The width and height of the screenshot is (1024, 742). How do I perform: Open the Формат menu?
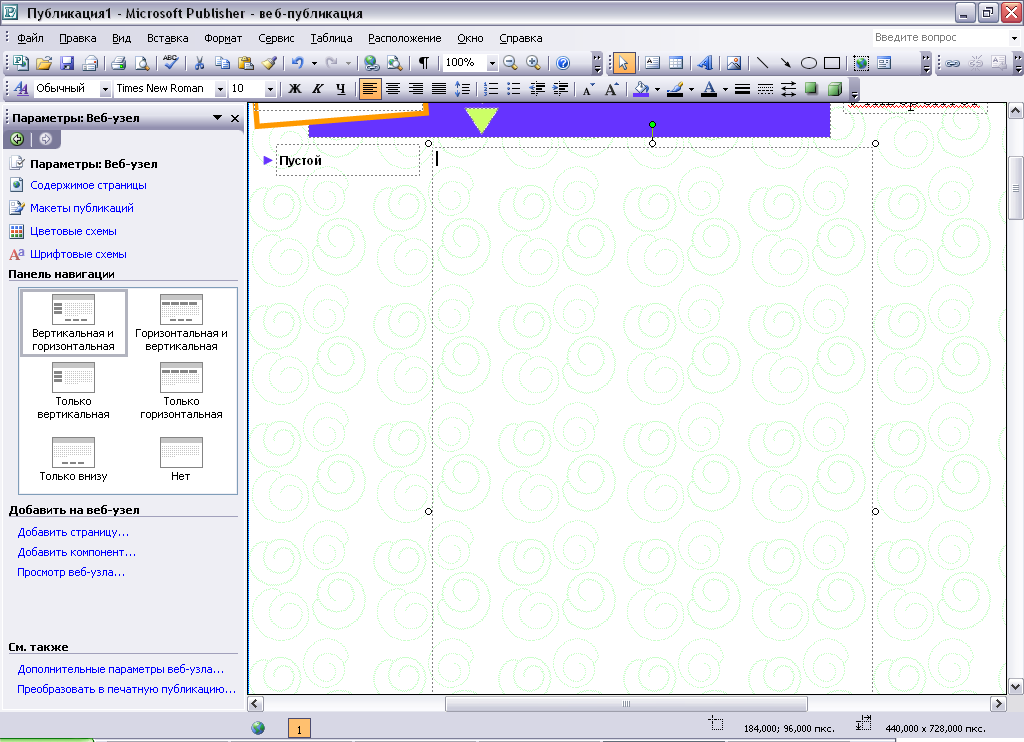coord(223,38)
